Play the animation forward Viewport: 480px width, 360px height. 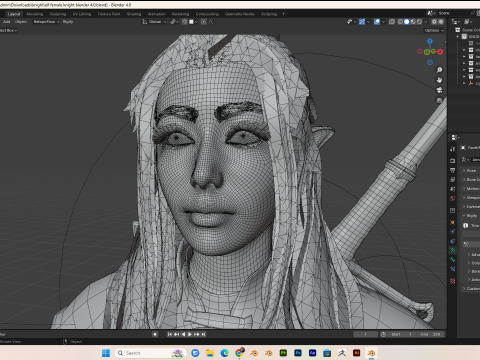(190, 334)
